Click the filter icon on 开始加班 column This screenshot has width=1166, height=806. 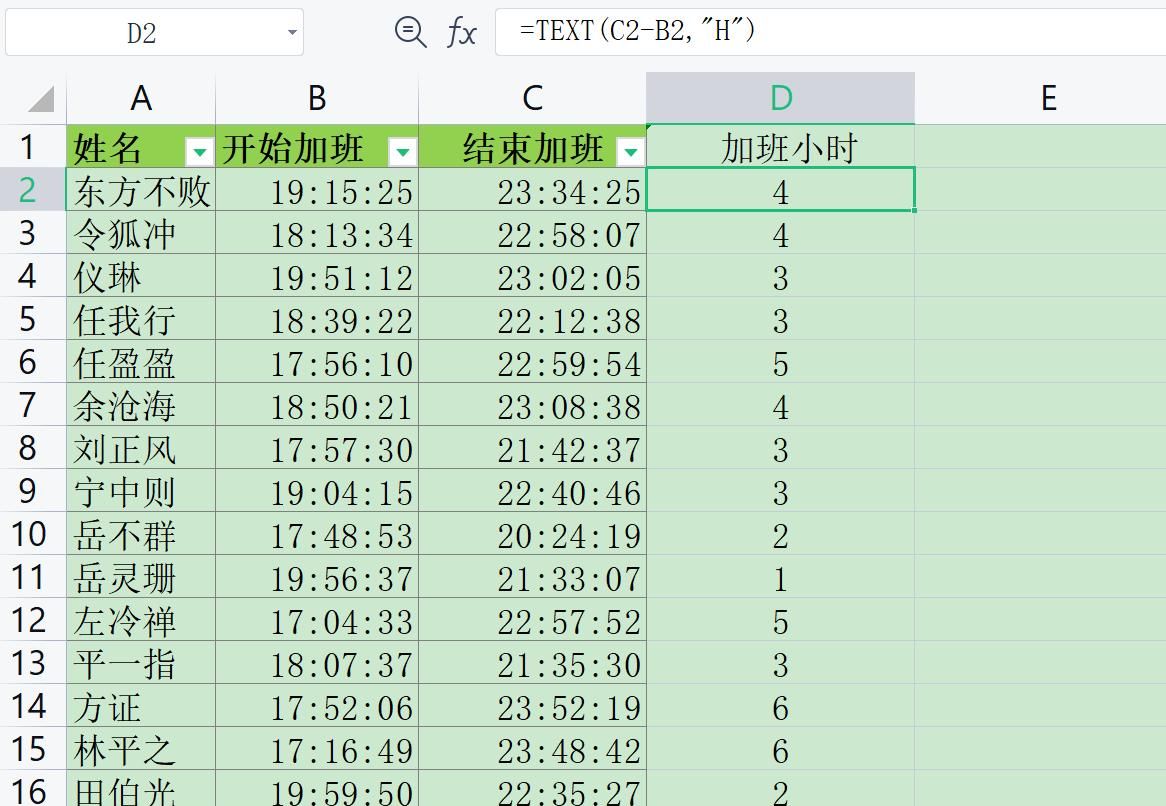tap(403, 153)
